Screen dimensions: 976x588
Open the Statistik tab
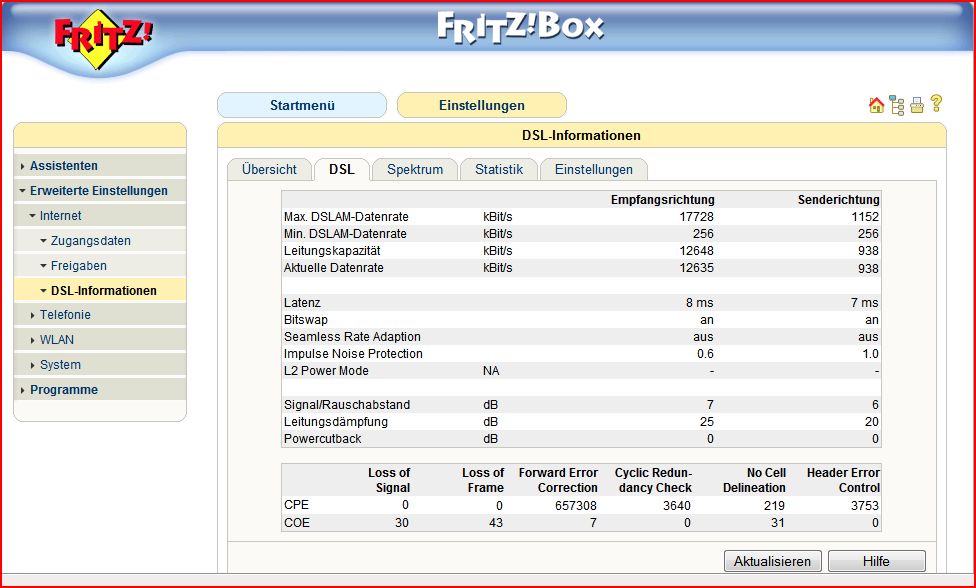(x=499, y=169)
